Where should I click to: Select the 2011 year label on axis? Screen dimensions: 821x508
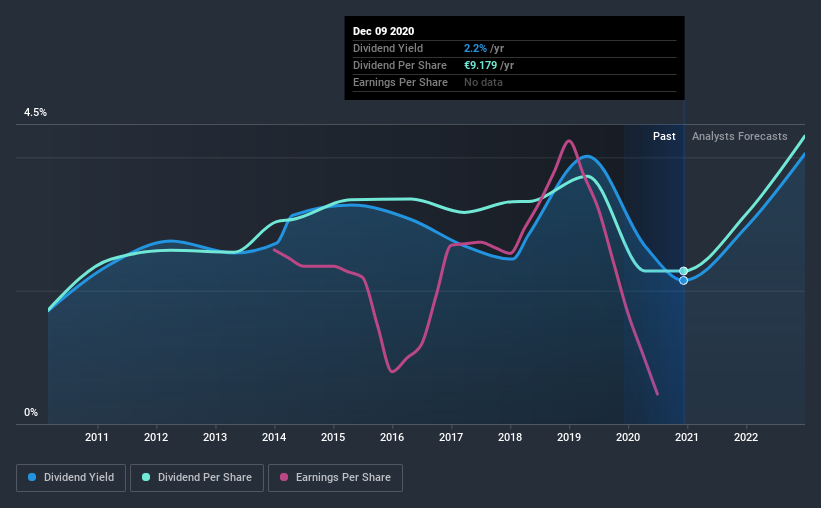[97, 437]
